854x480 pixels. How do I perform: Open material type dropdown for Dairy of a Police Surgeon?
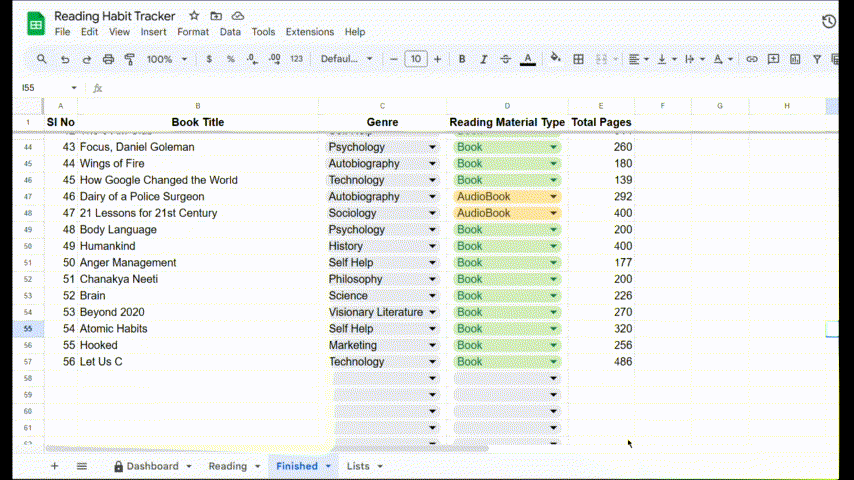click(553, 197)
